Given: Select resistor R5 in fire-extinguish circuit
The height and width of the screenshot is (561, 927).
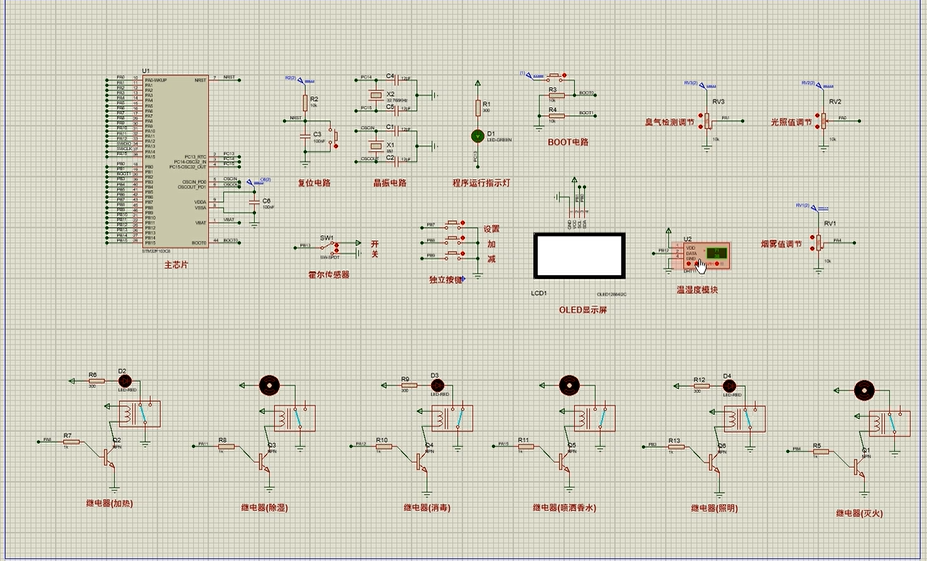Looking at the screenshot, I should [821, 452].
